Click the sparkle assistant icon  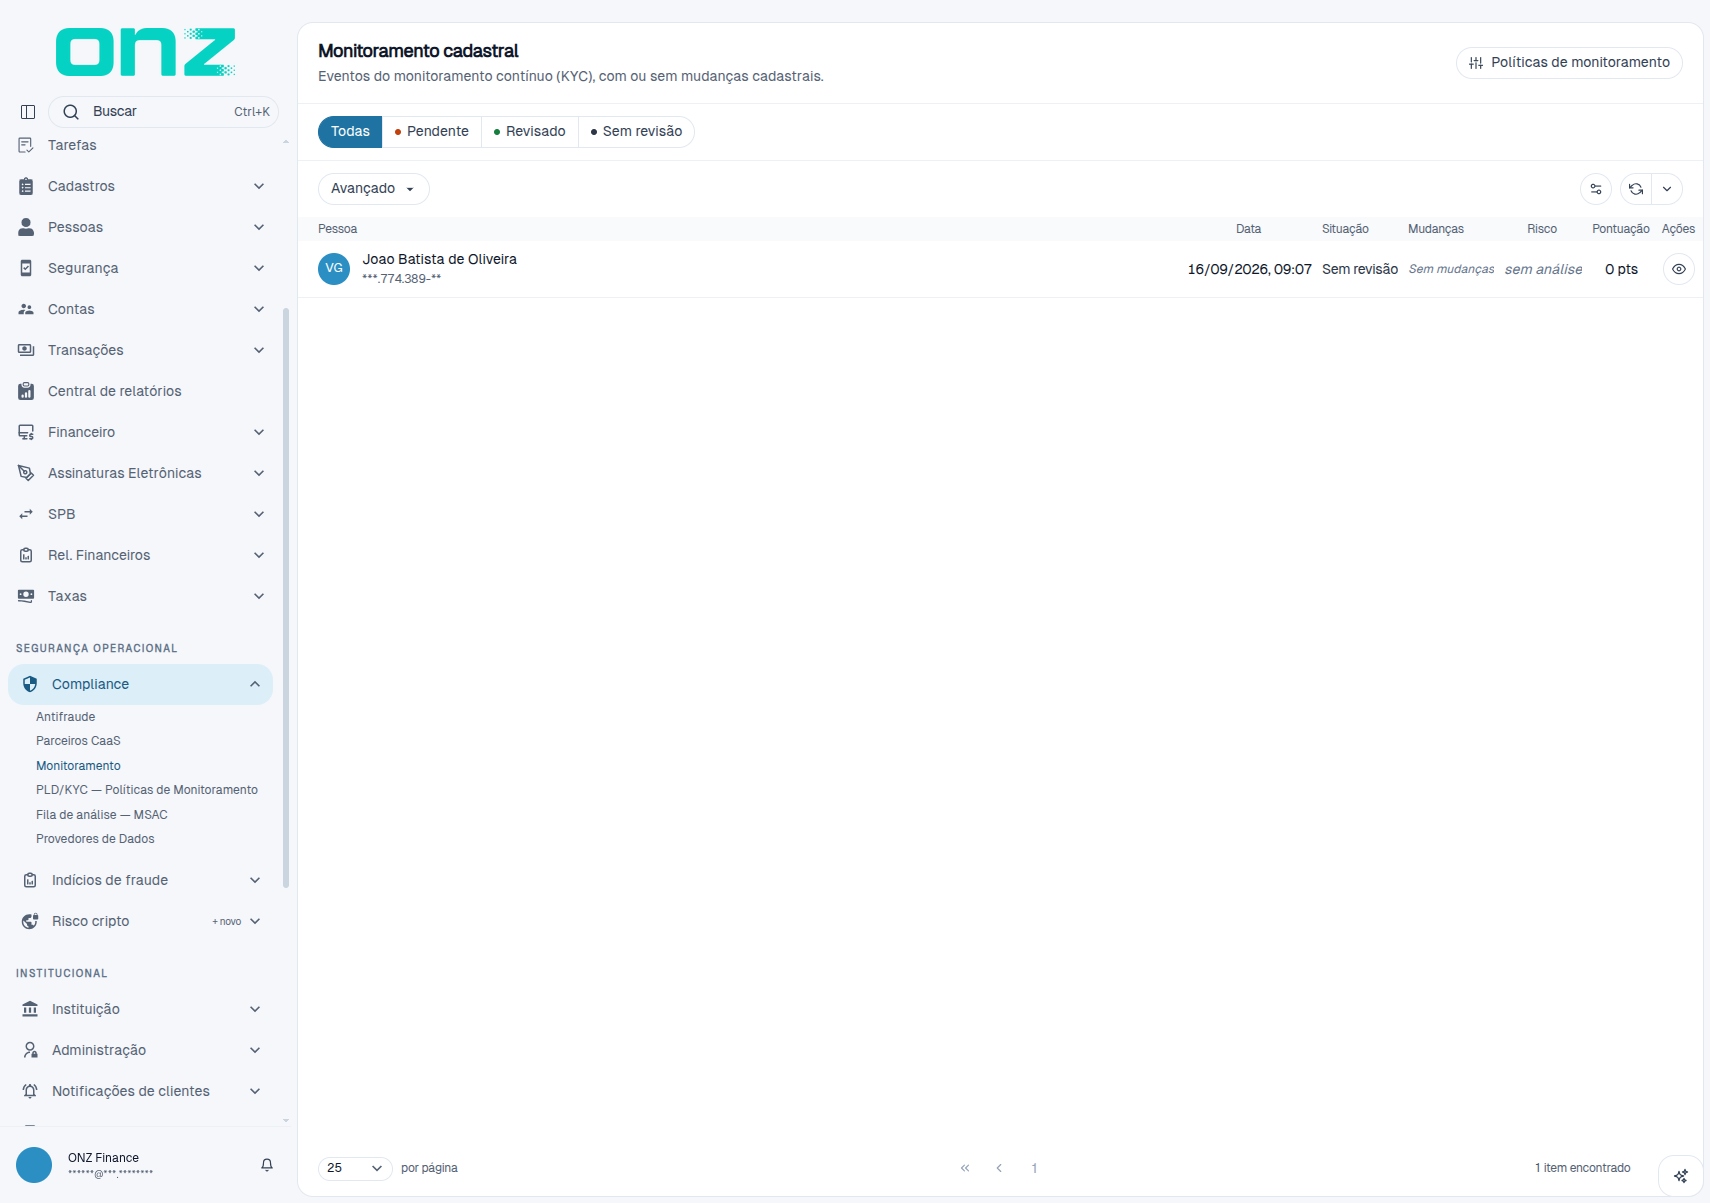tap(1681, 1176)
